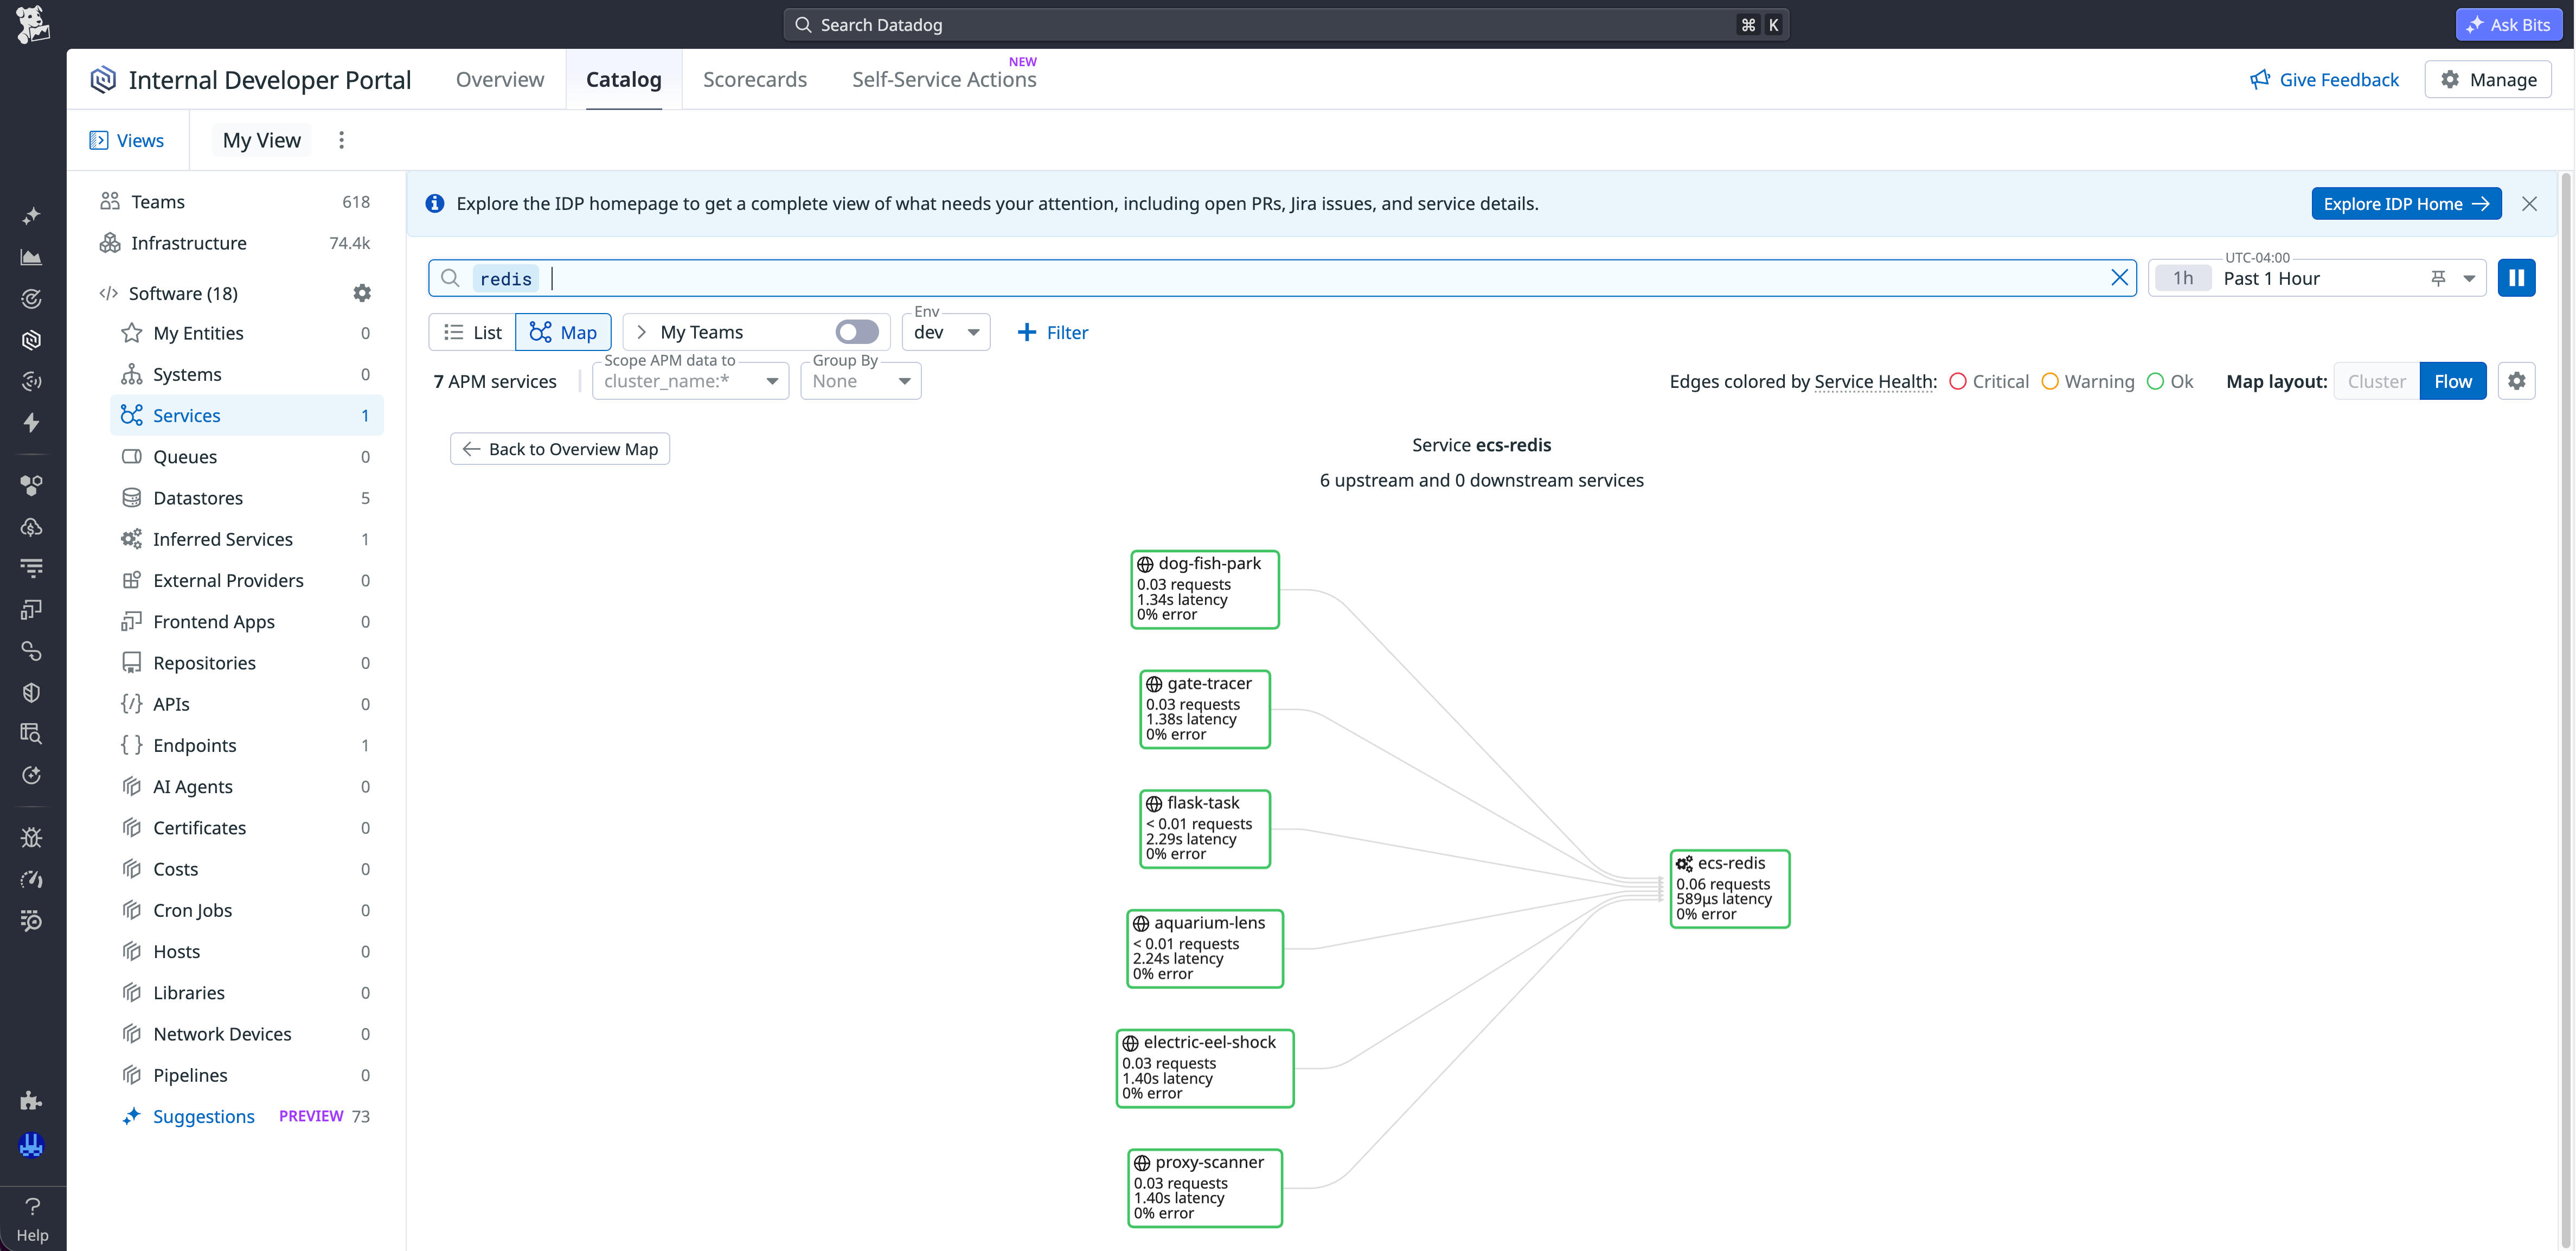Screen dimensions: 2576x1251
Task: Click the Teams people icon
Action: [110, 202]
